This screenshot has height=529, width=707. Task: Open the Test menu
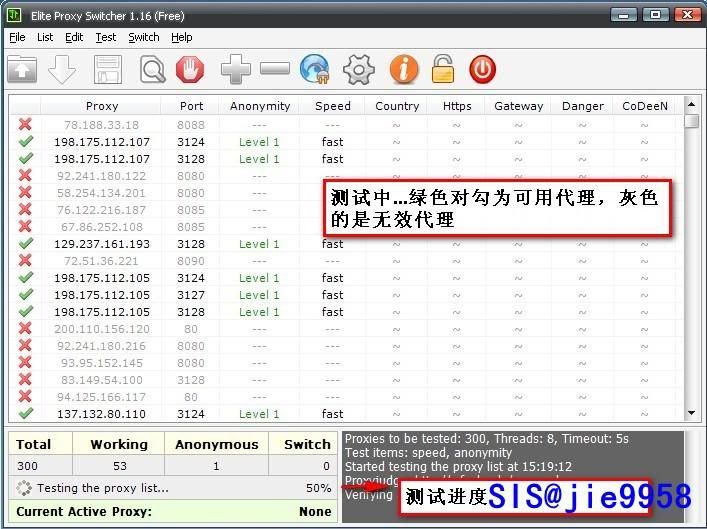click(x=106, y=37)
